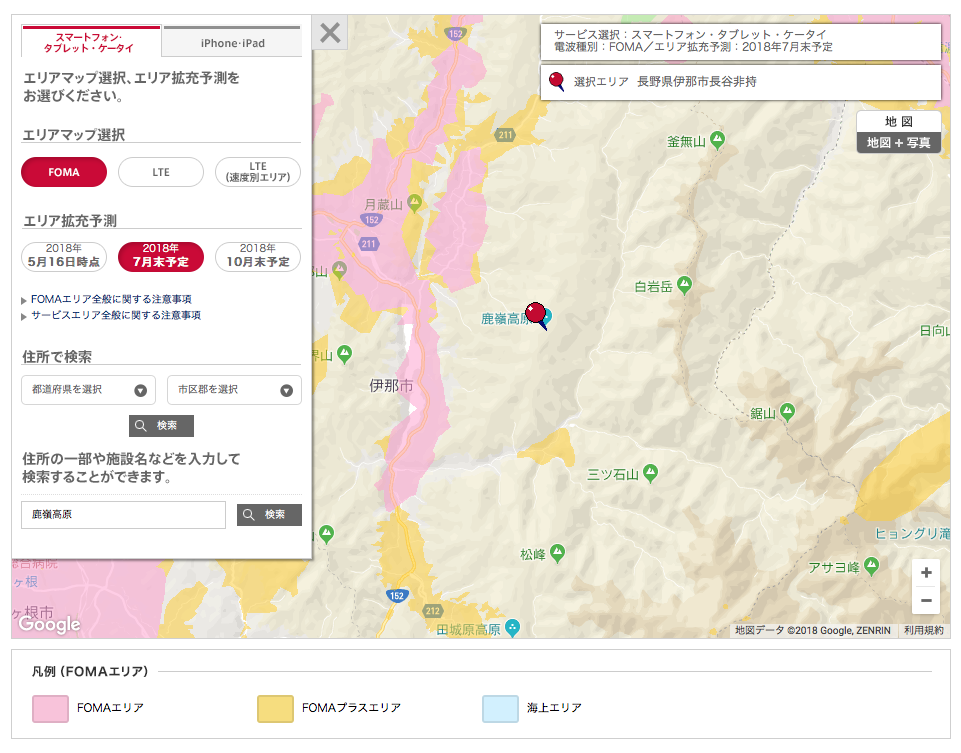Click the 釜無山 mountain marker icon

pos(717,140)
